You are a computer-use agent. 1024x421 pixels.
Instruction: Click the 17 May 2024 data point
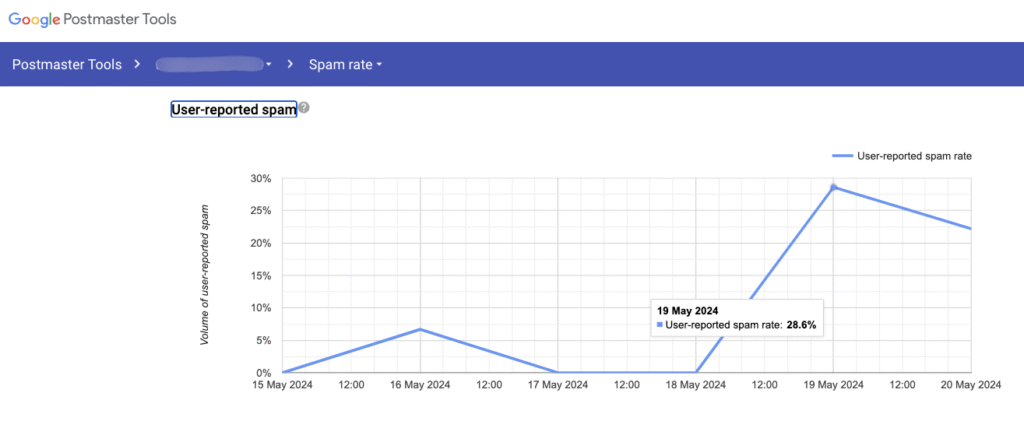tap(557, 372)
